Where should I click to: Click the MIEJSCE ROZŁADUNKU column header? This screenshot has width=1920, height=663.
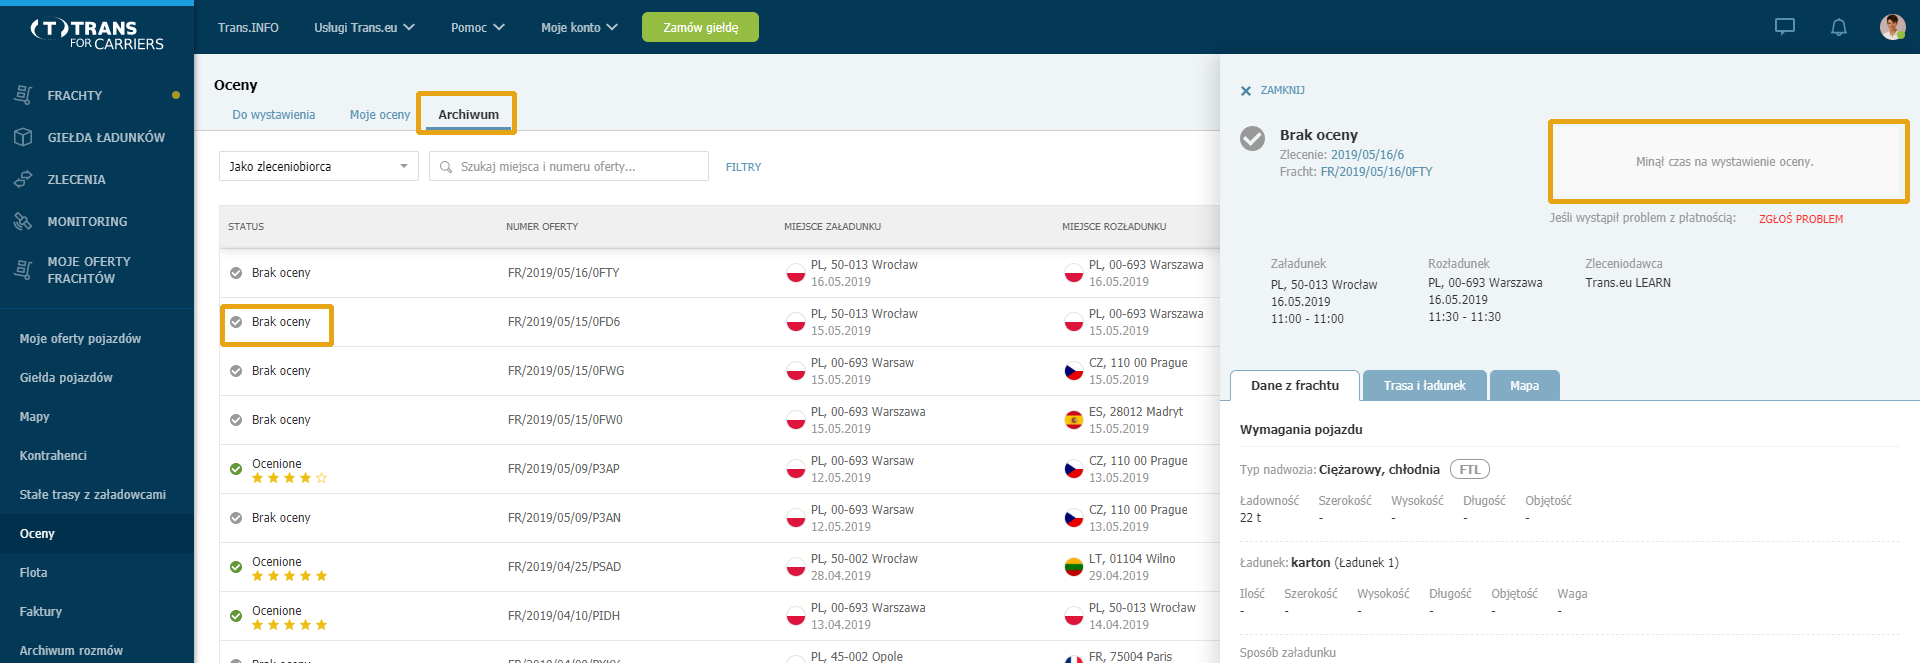click(1114, 227)
